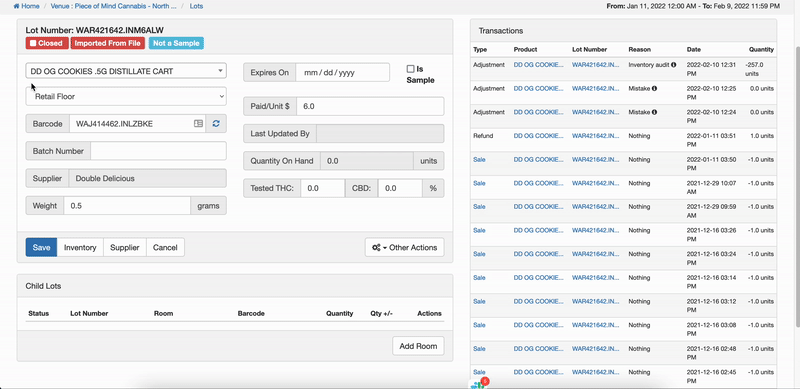
Task: Open the Lots breadcrumb link
Action: pyautogui.click(x=196, y=7)
